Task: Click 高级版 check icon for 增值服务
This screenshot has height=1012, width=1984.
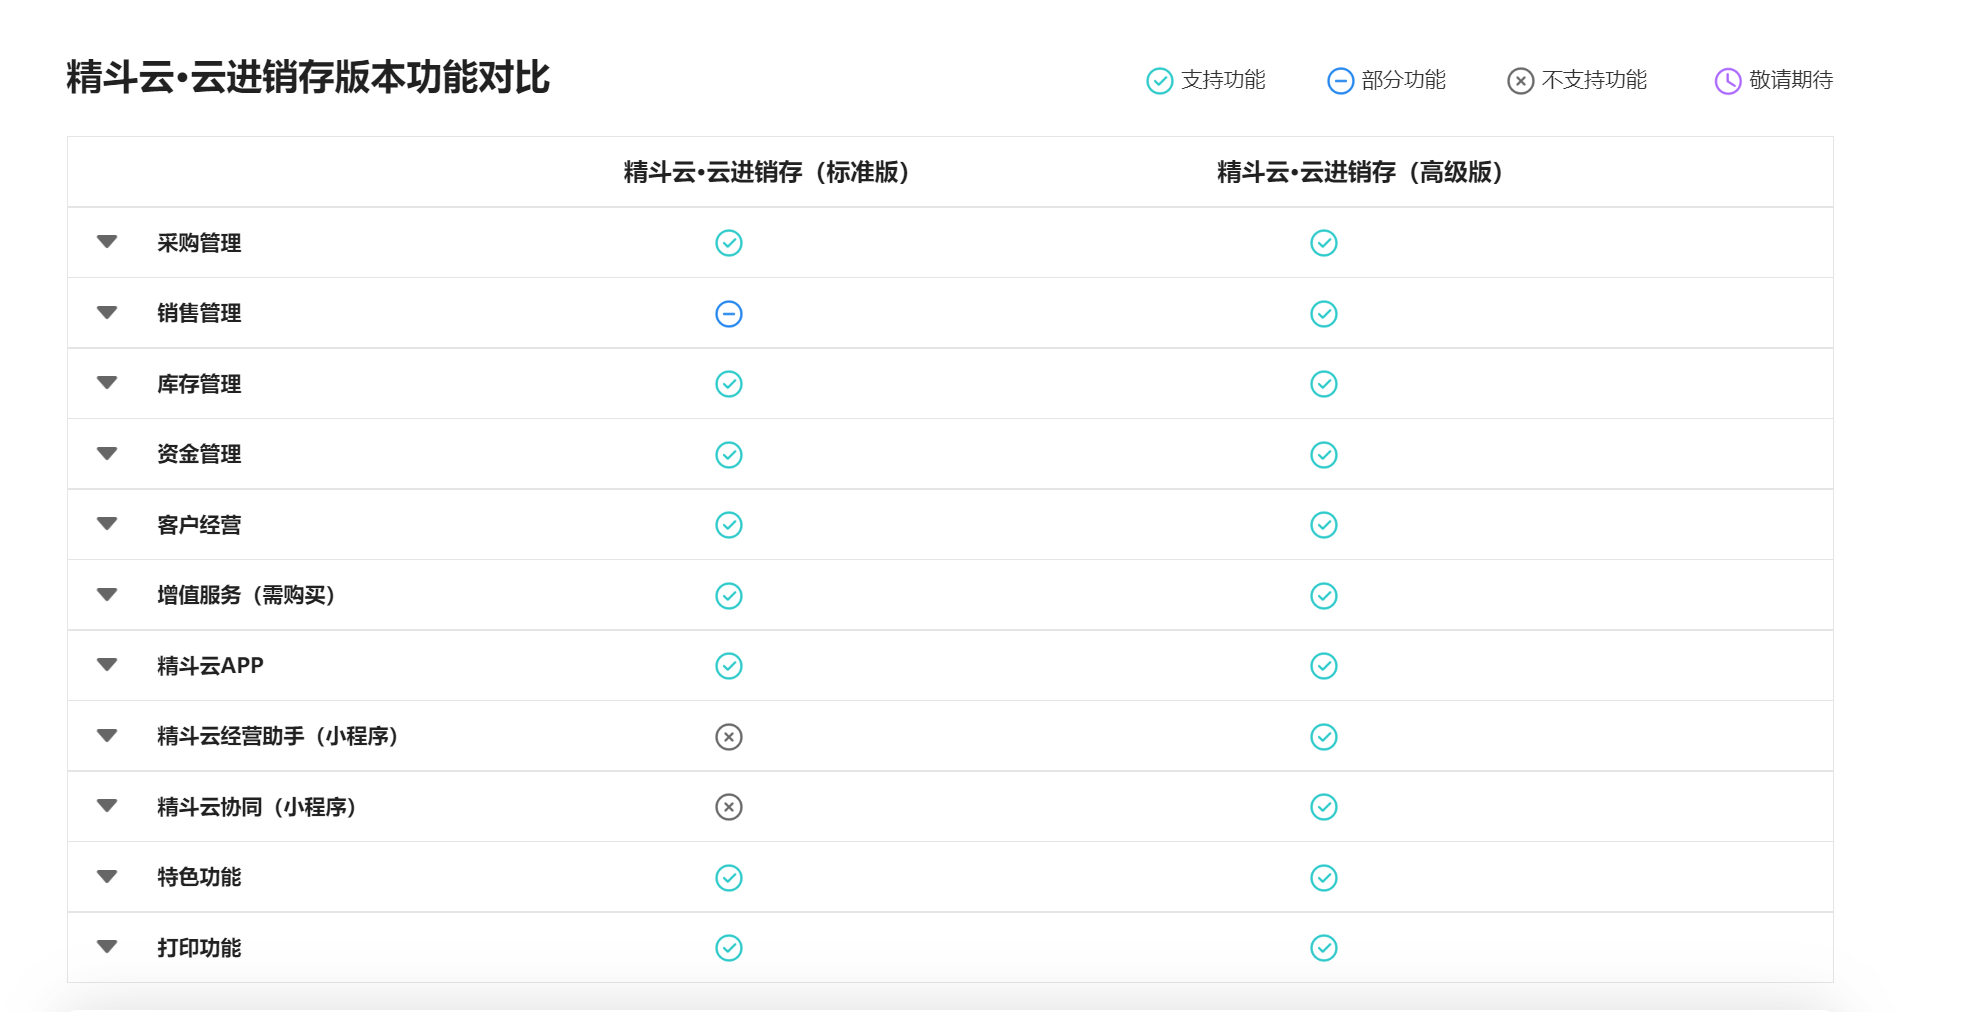Action: click(x=1324, y=596)
